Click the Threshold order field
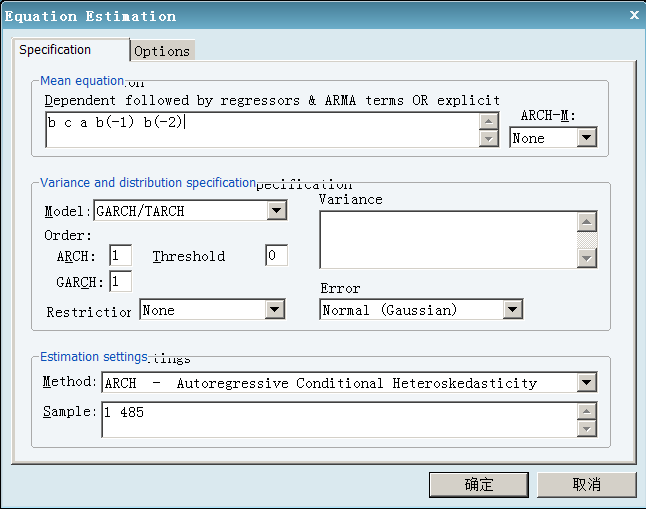Viewport: 646px width, 509px height. 276,256
